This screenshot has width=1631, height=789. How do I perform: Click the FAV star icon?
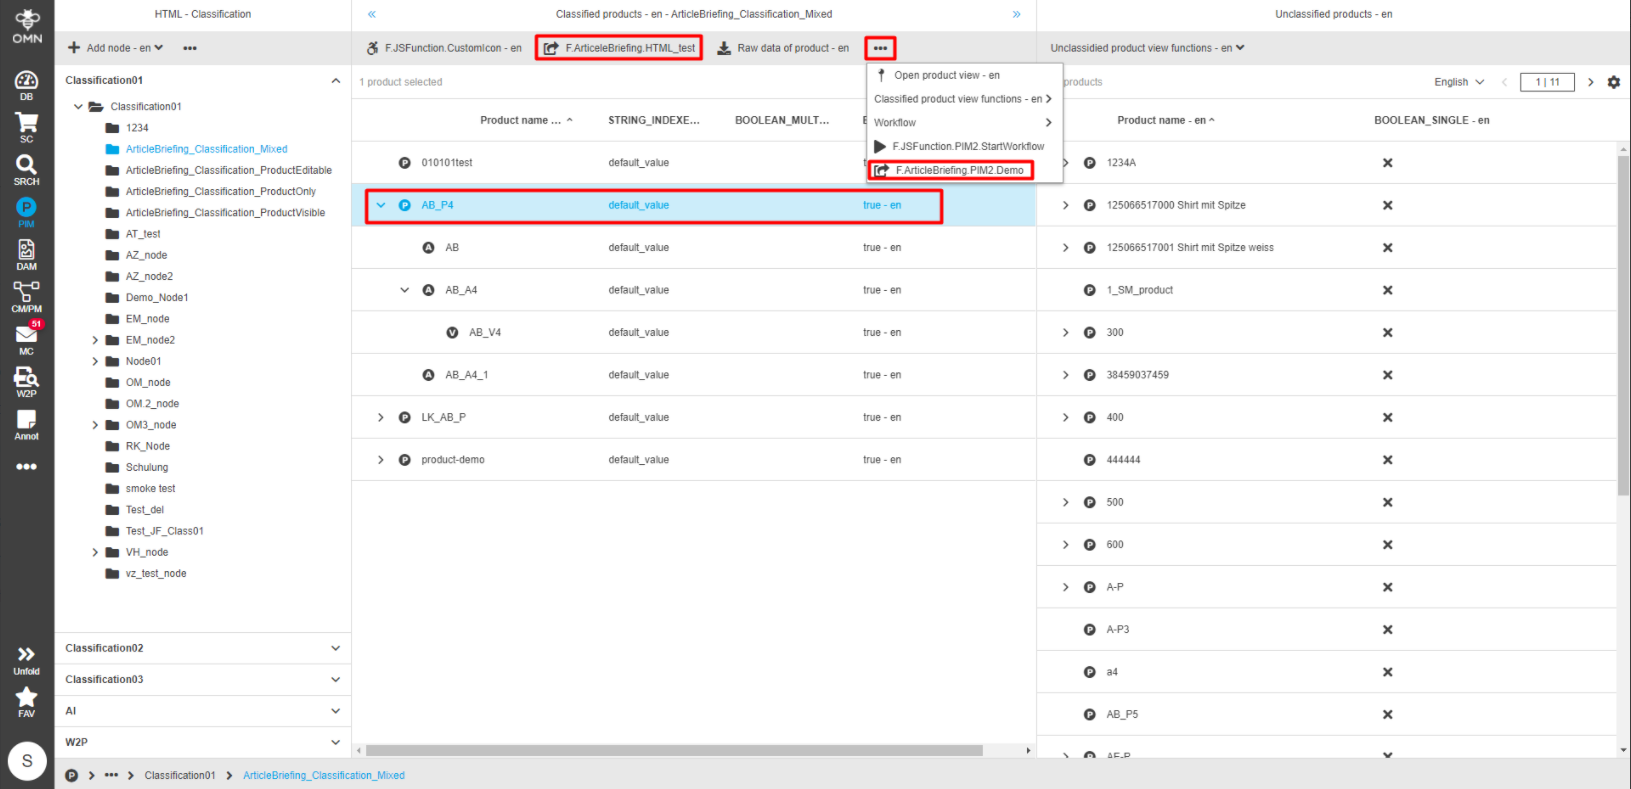tap(26, 701)
